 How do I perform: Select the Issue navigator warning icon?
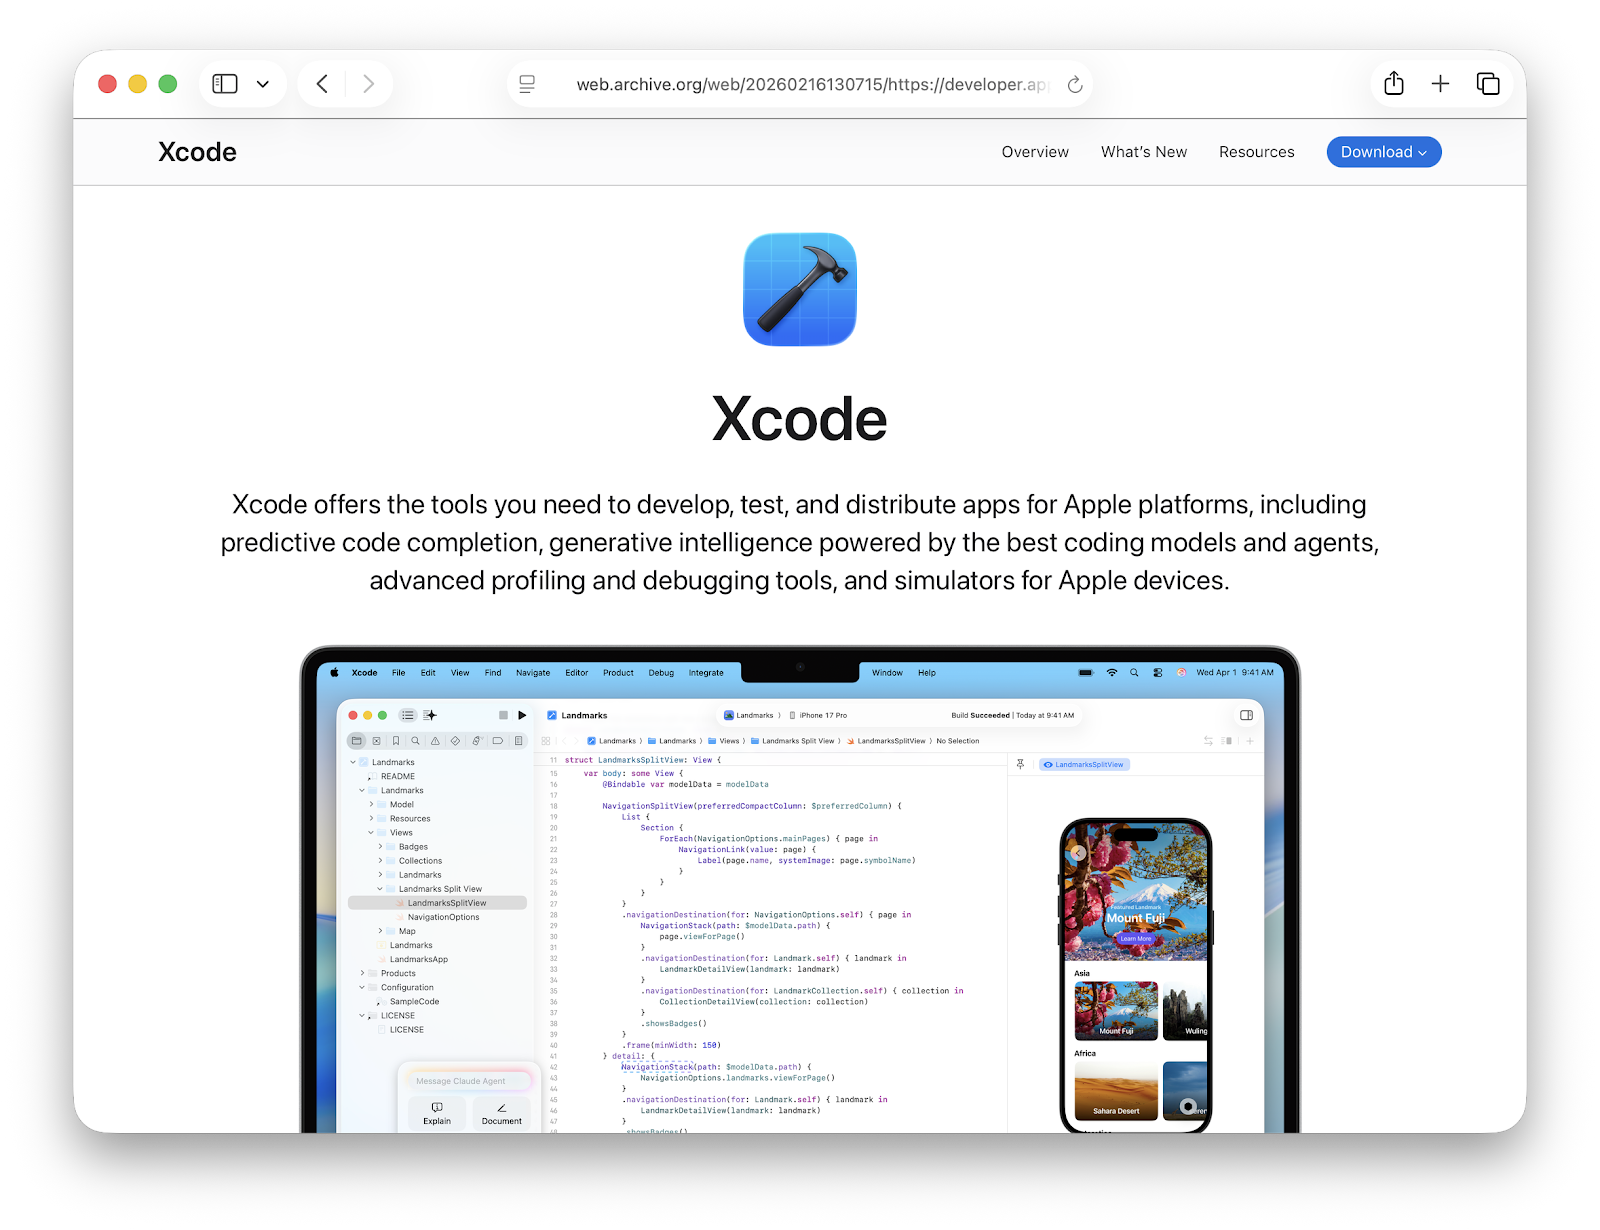tap(435, 741)
